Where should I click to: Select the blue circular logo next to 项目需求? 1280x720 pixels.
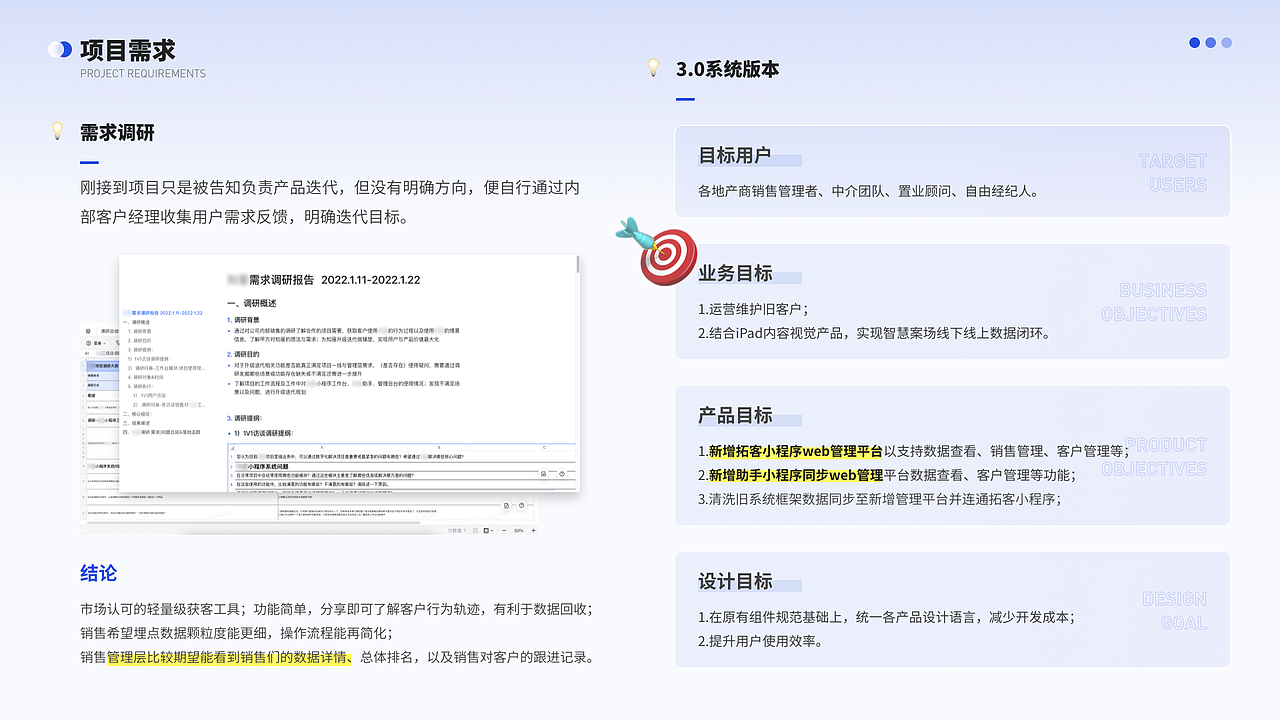60,48
